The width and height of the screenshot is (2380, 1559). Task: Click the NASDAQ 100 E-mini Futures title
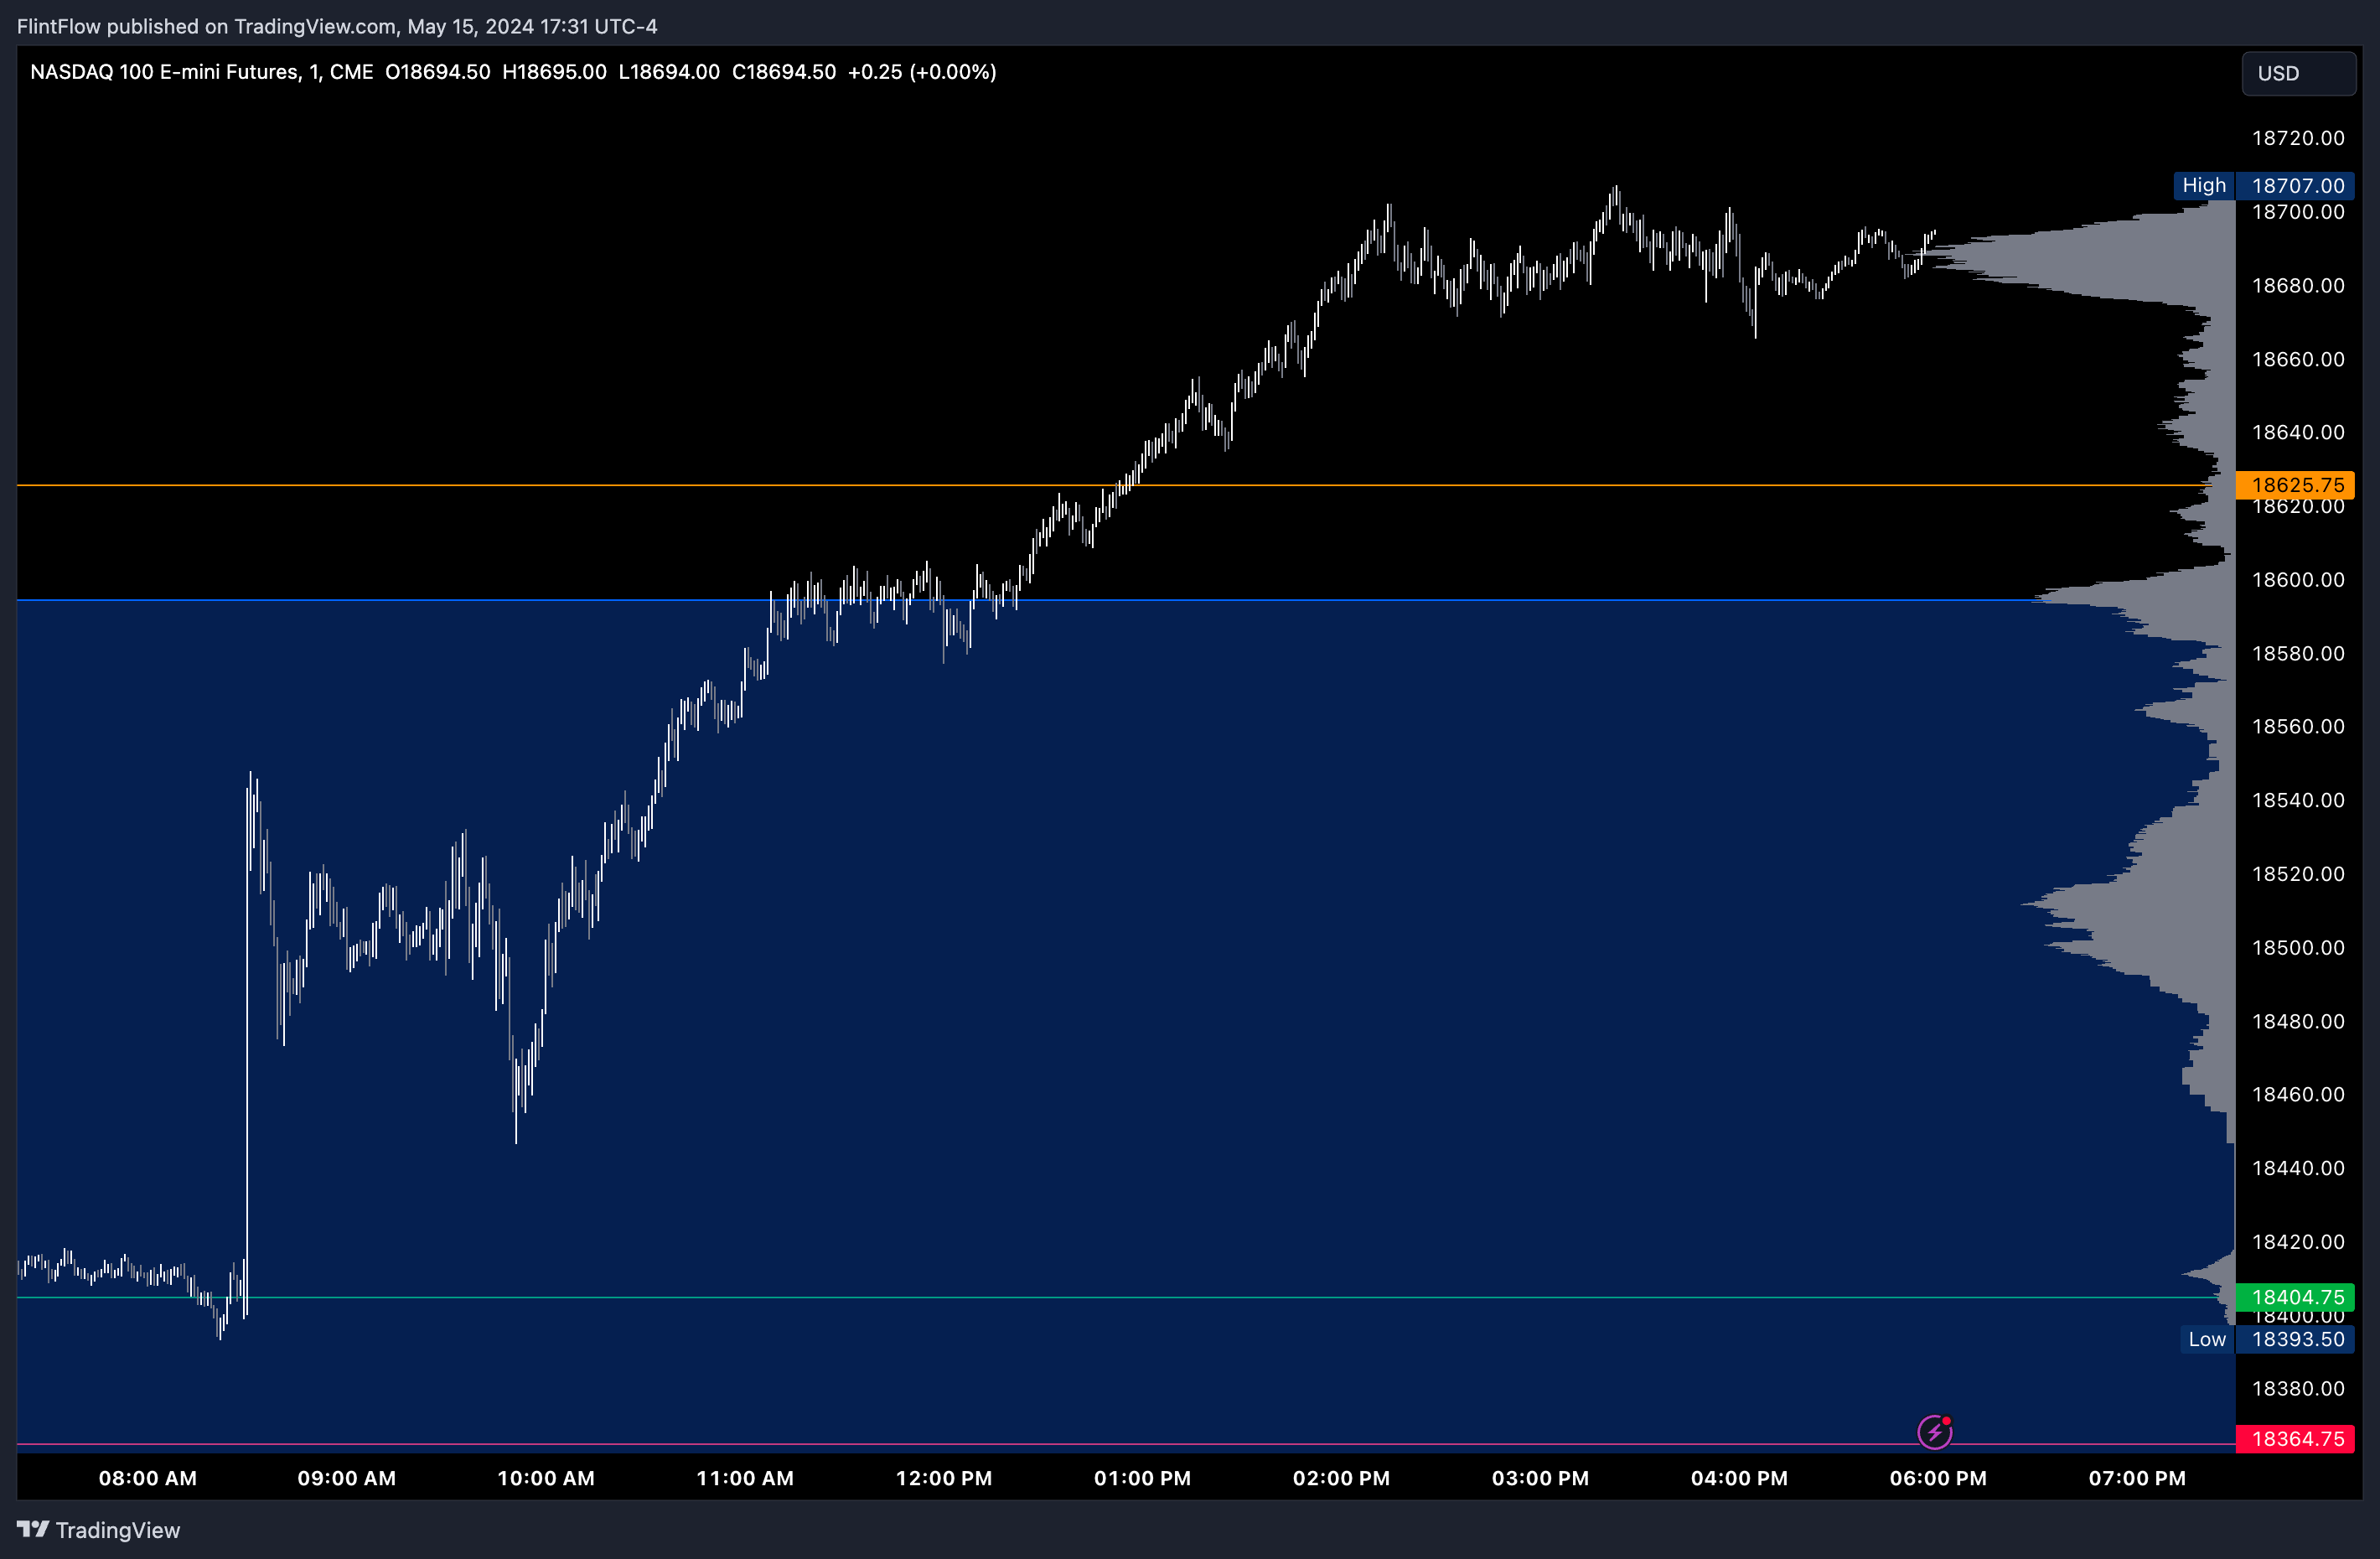[x=201, y=72]
